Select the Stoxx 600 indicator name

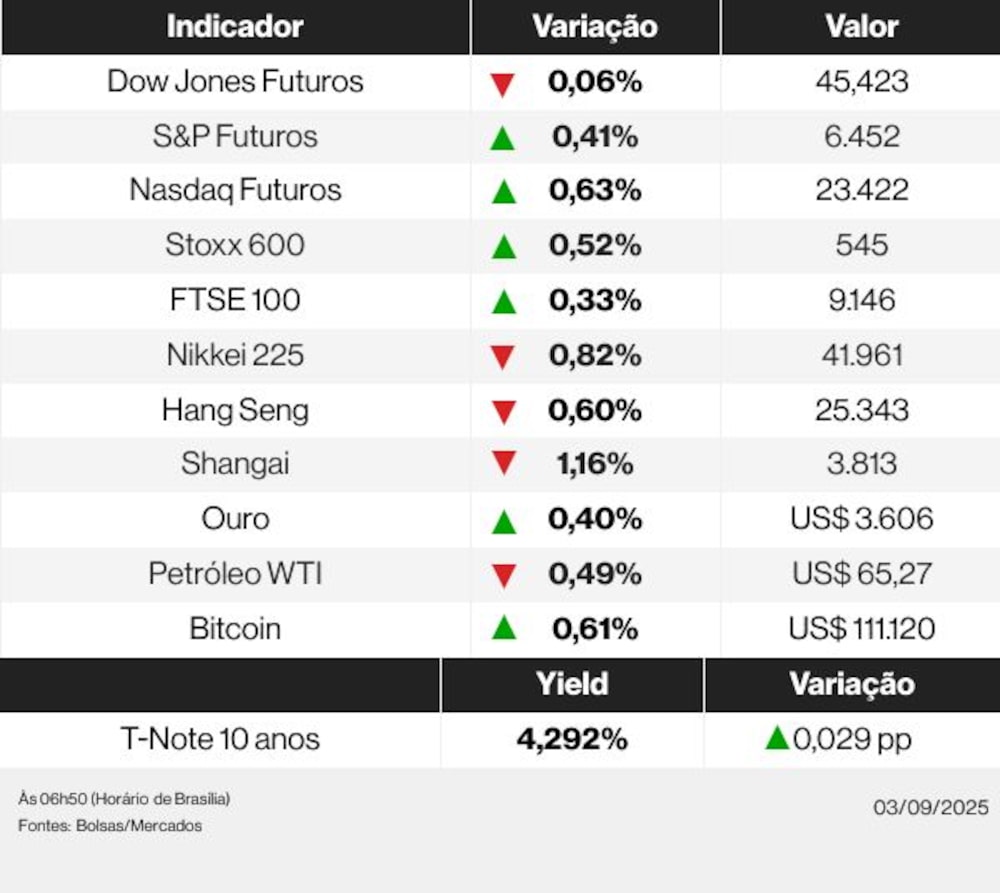click(235, 245)
